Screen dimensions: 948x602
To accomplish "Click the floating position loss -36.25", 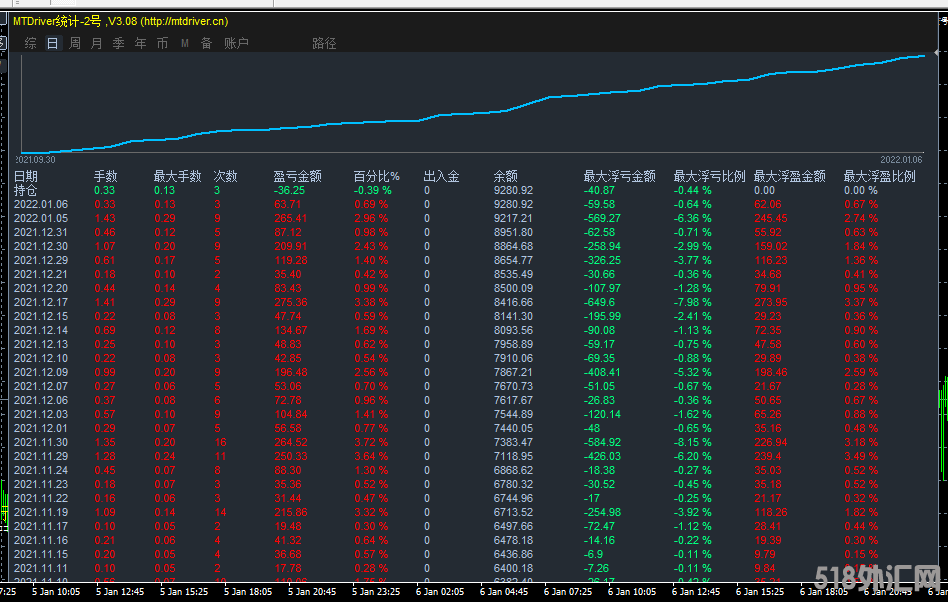I will (289, 190).
